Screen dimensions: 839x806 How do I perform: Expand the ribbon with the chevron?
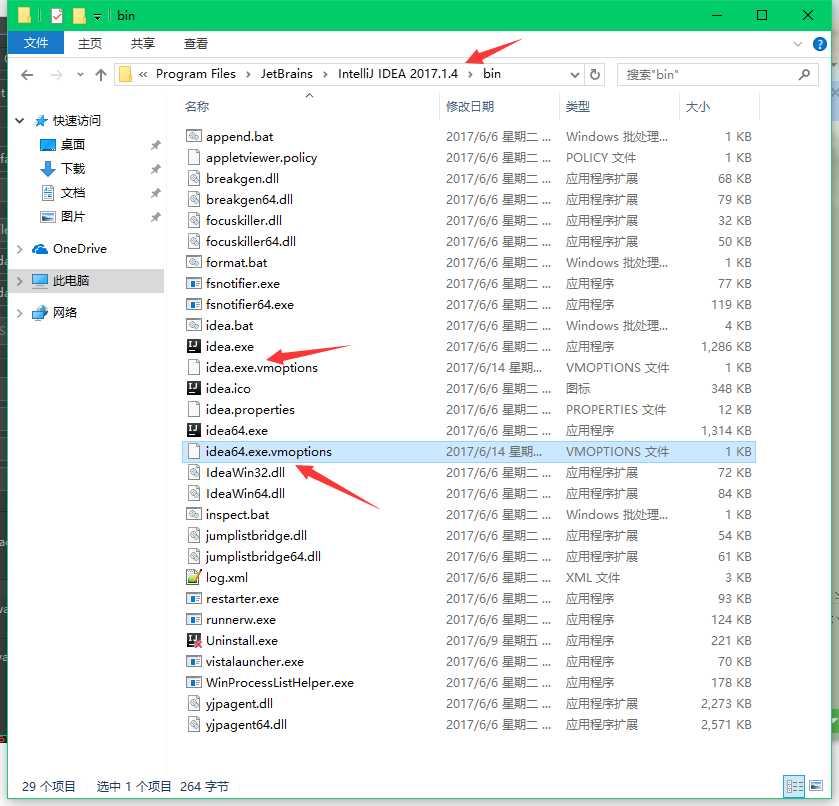click(798, 44)
